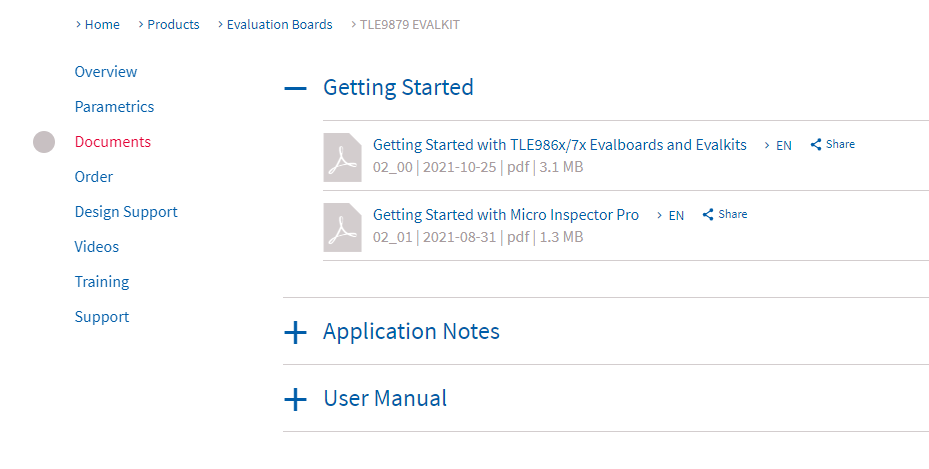Click the Getting Started section heading
929x469 pixels.
[x=398, y=88]
